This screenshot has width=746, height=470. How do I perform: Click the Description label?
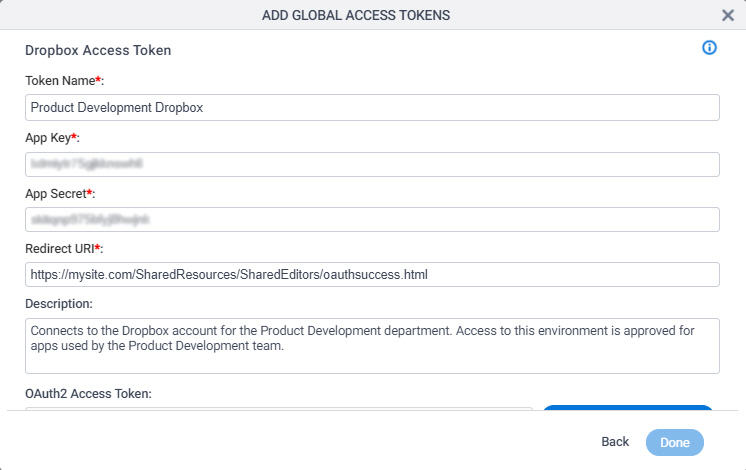[59, 304]
